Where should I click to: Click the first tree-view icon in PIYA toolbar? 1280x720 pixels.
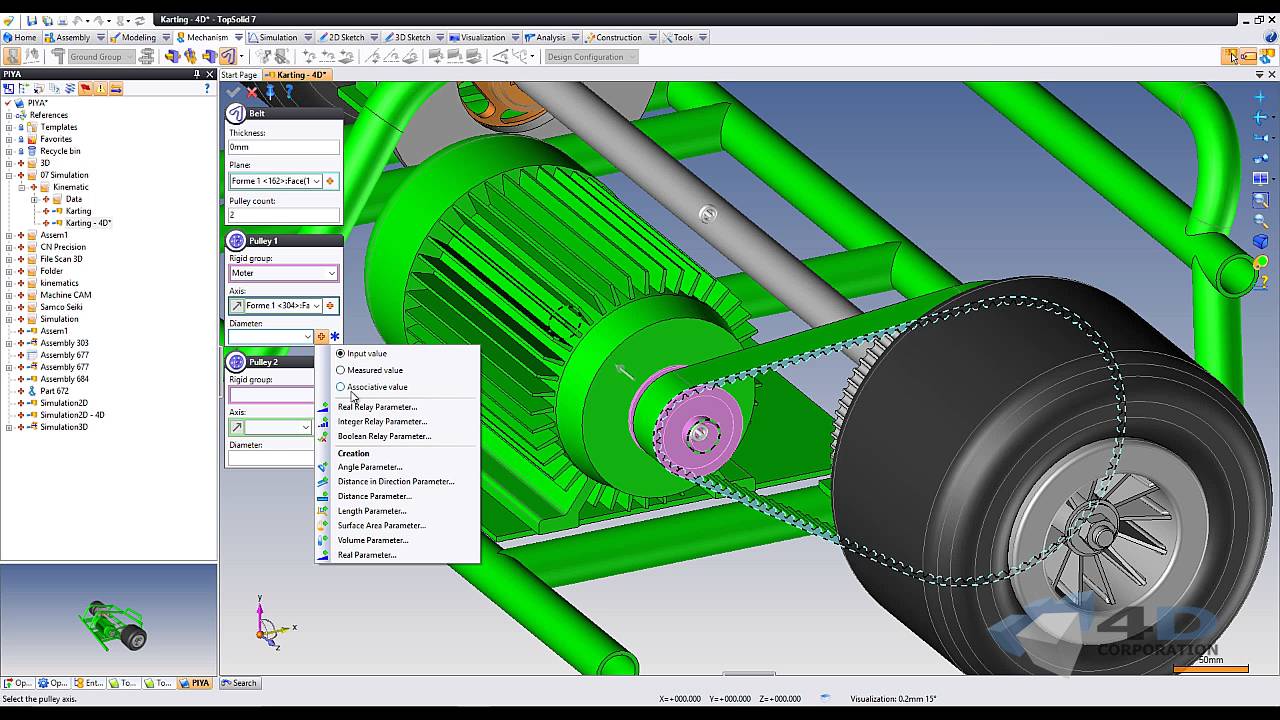8,88
